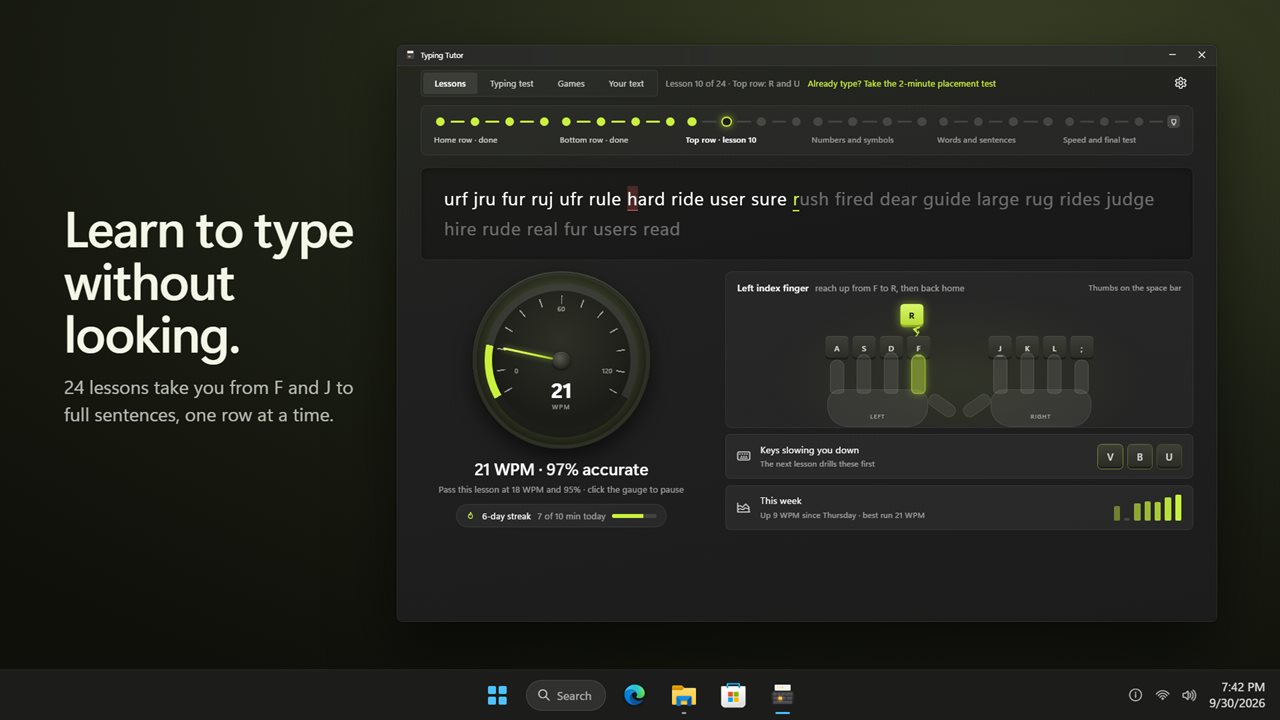Take the 2-minute placement test link
The width and height of the screenshot is (1280, 720).
901,84
